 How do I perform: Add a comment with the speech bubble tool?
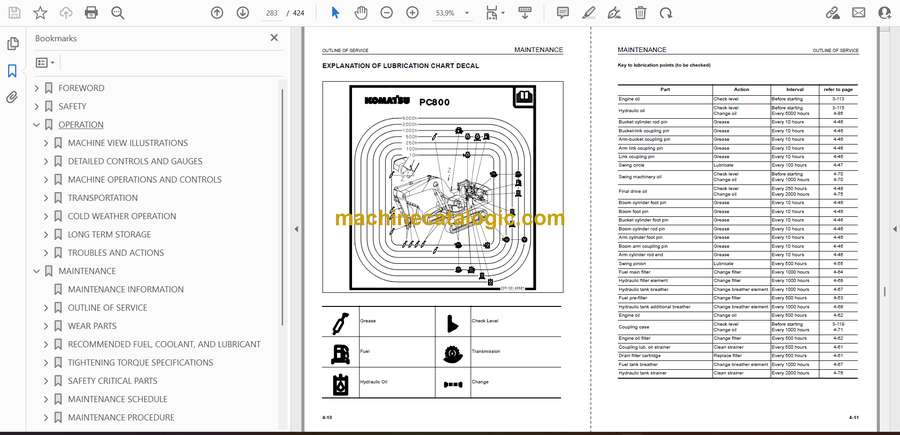[x=563, y=13]
